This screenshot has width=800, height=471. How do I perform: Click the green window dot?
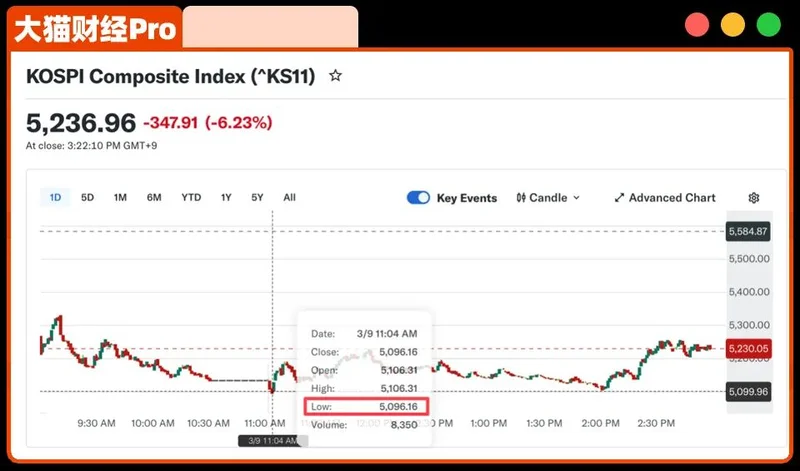coord(768,25)
